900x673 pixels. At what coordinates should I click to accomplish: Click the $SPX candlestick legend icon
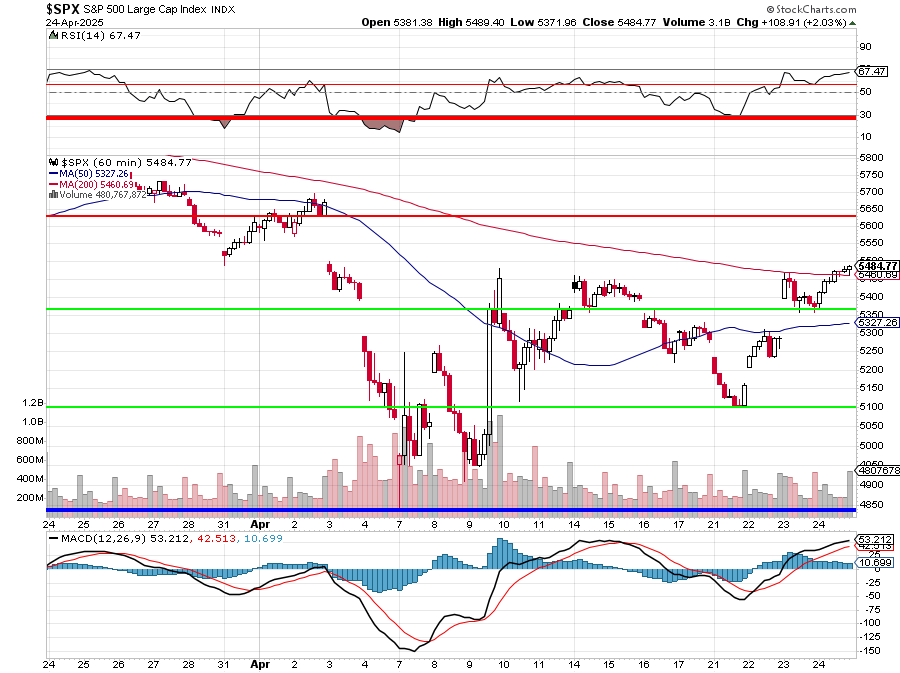point(54,162)
